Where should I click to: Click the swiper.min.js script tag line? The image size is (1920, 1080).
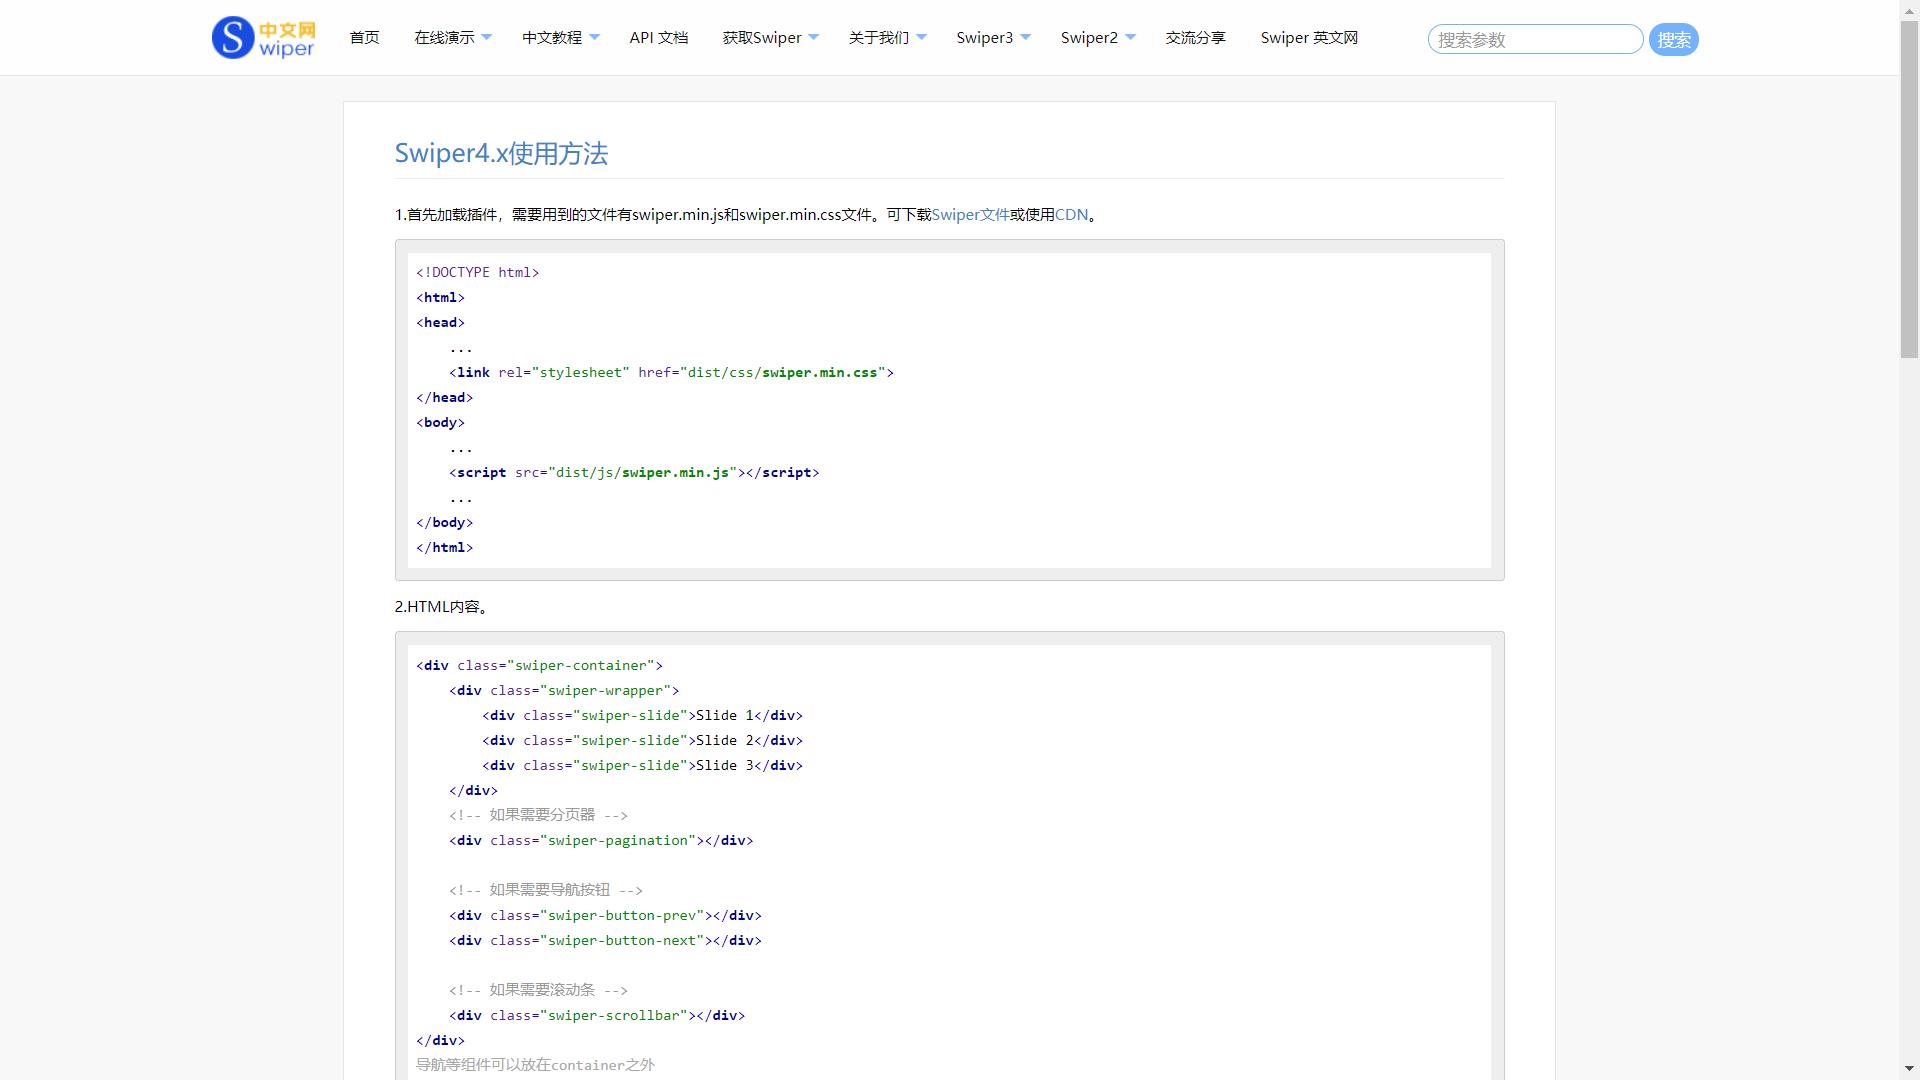coord(634,472)
